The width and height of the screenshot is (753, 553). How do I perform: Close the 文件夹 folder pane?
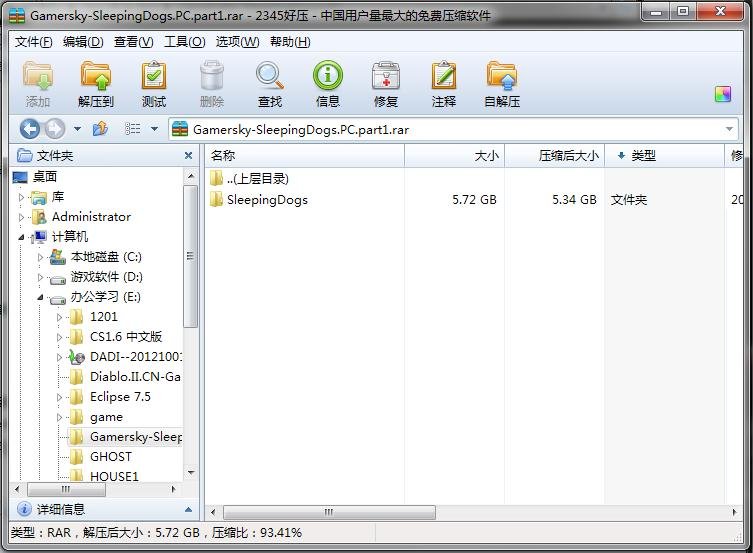pyautogui.click(x=188, y=156)
